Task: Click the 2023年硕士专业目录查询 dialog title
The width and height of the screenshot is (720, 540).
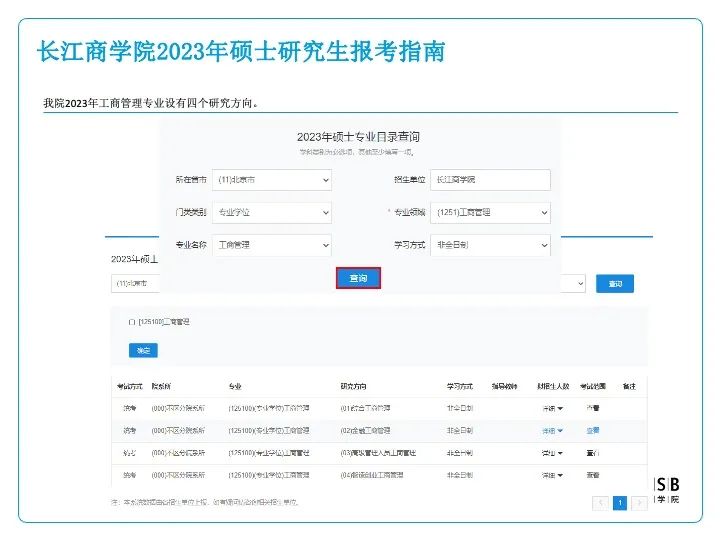Action: [358, 137]
